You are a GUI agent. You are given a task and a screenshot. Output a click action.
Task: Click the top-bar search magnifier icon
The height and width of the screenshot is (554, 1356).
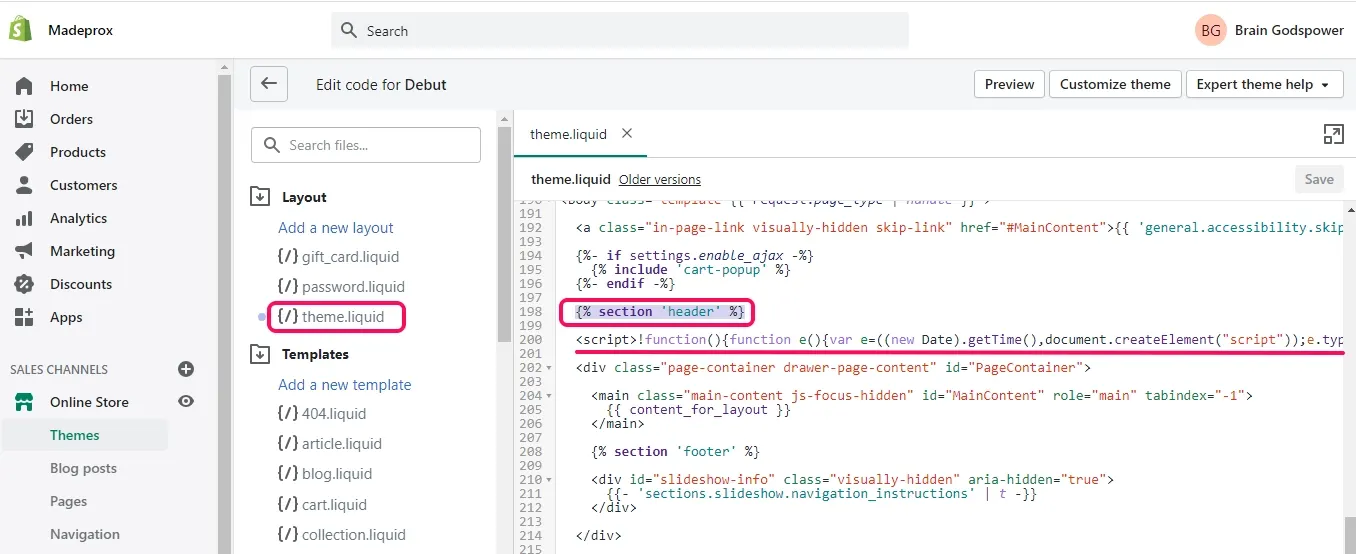click(x=349, y=31)
